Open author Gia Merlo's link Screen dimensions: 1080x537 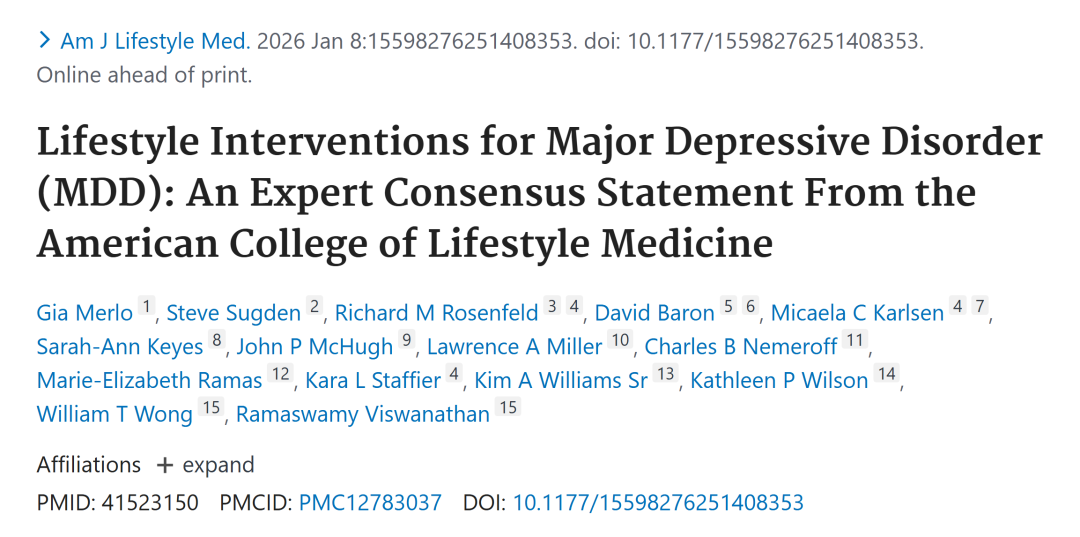85,313
